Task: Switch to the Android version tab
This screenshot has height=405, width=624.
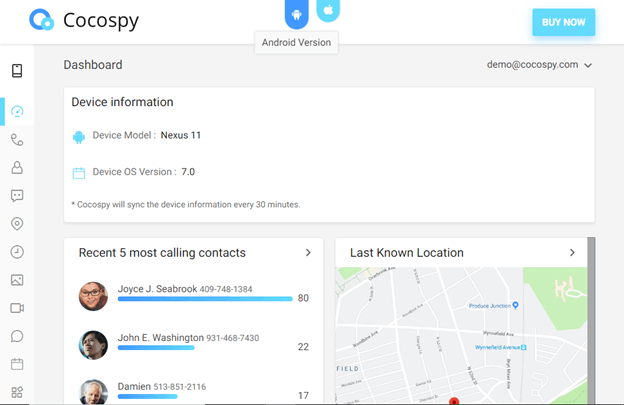Action: pyautogui.click(x=296, y=14)
